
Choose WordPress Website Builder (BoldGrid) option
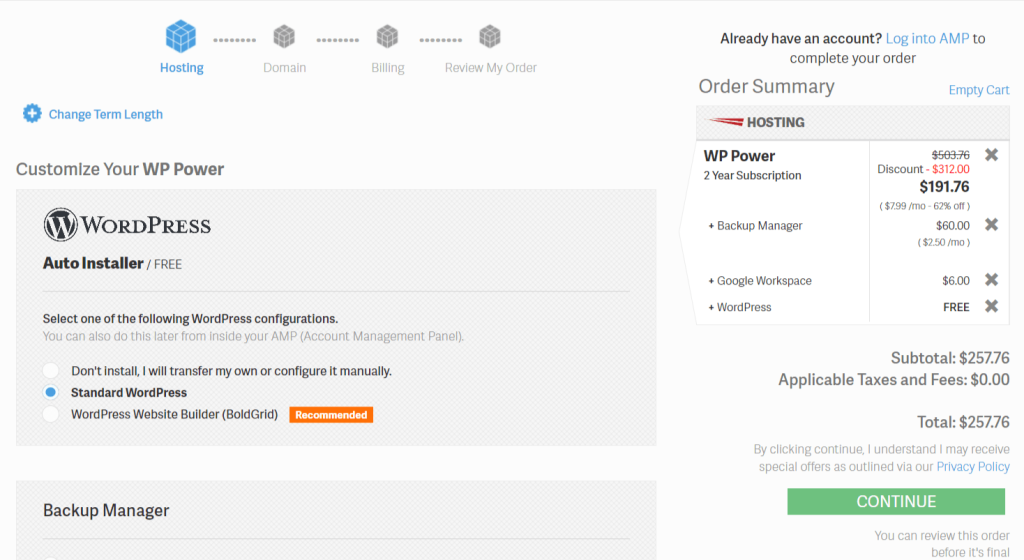50,414
